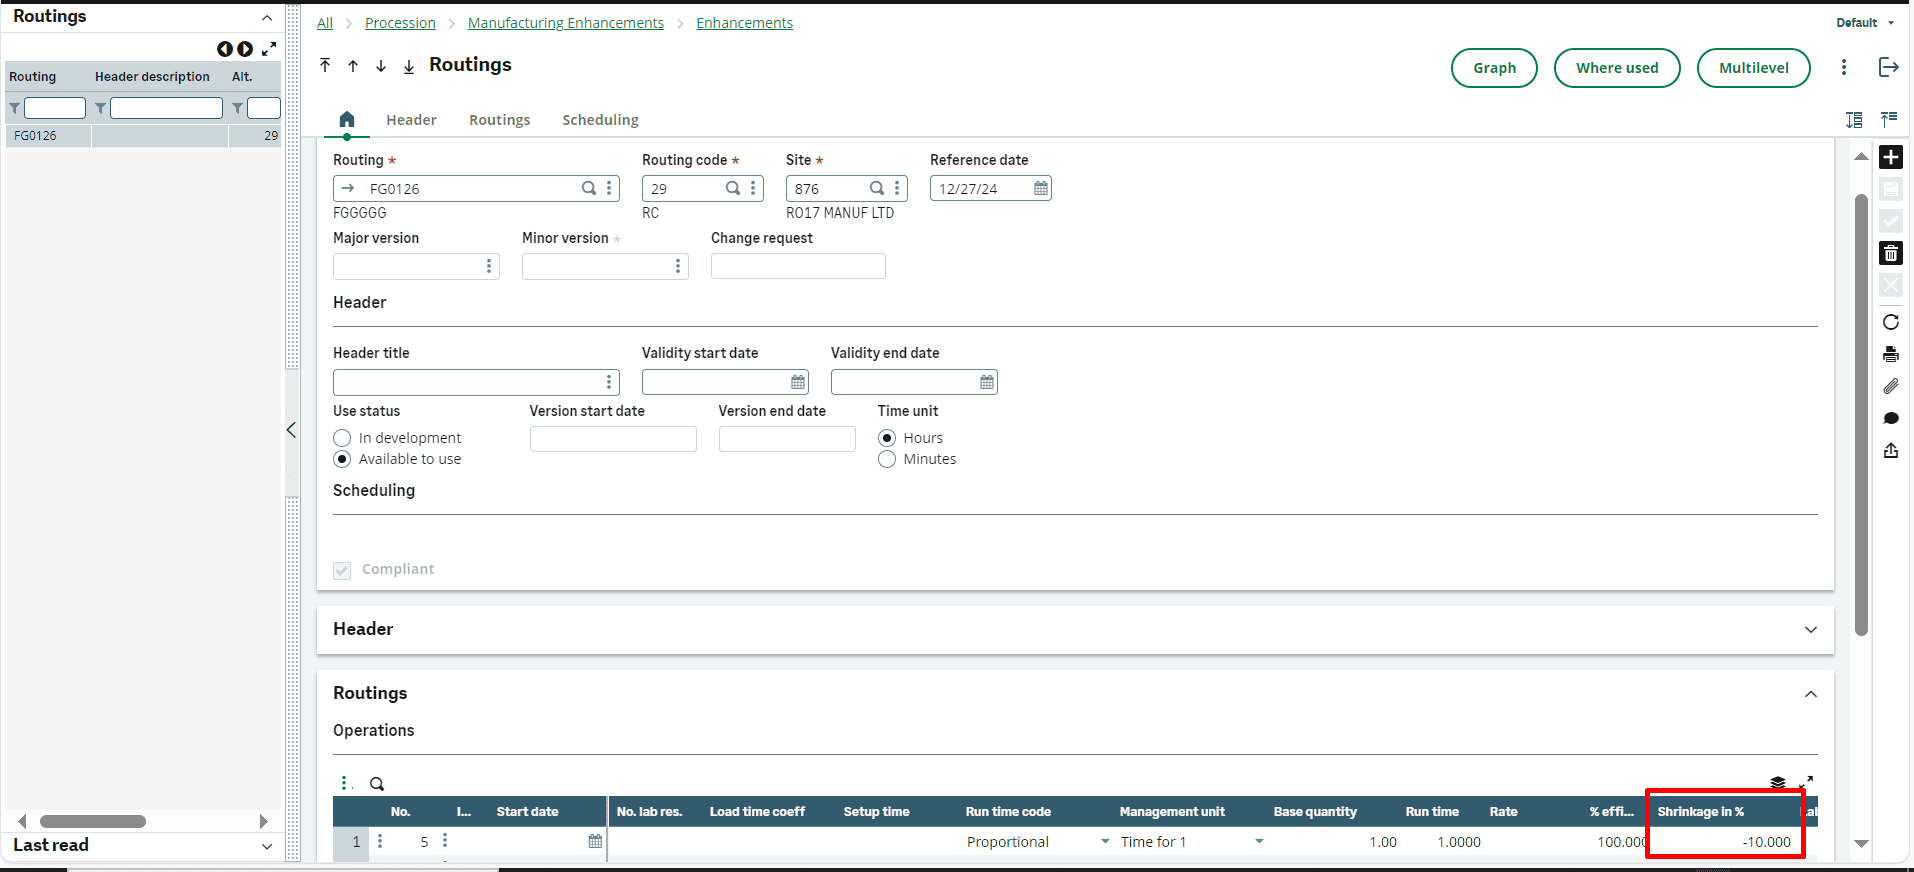The width and height of the screenshot is (1914, 872).
Task: Click the Where used button
Action: coord(1616,68)
